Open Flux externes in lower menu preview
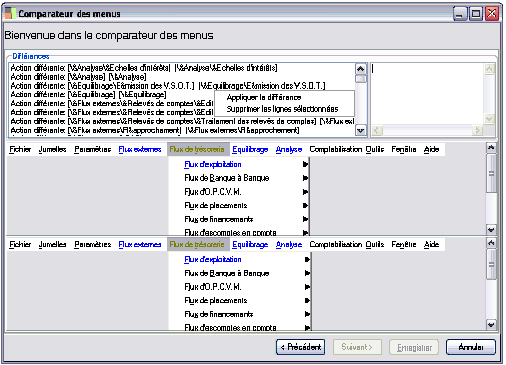 (140, 244)
